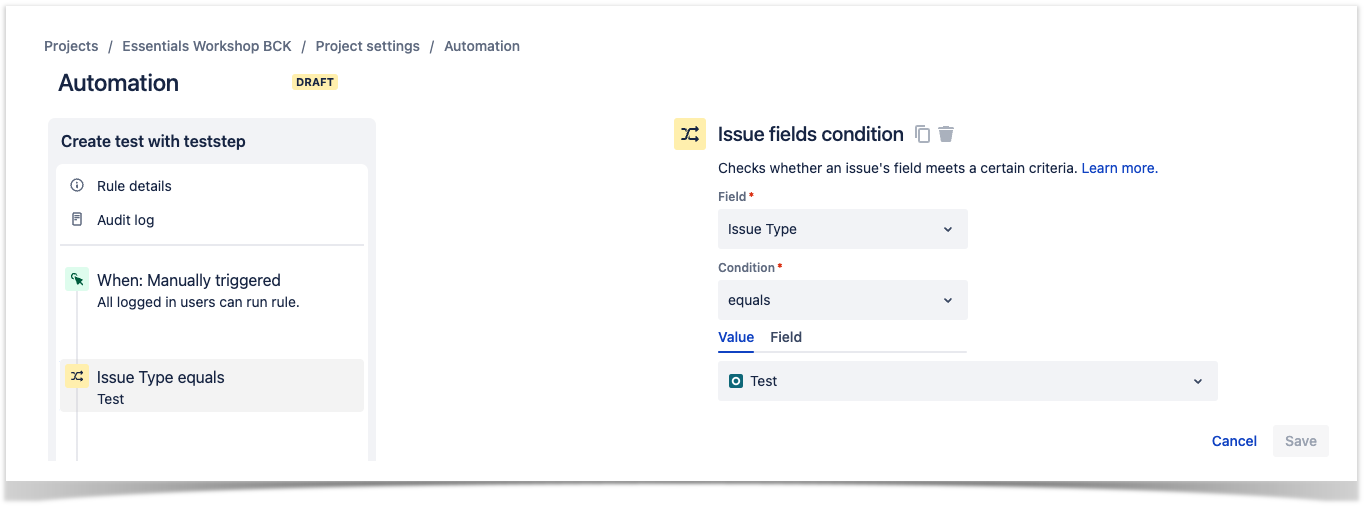Switch to the Value tab

click(736, 337)
